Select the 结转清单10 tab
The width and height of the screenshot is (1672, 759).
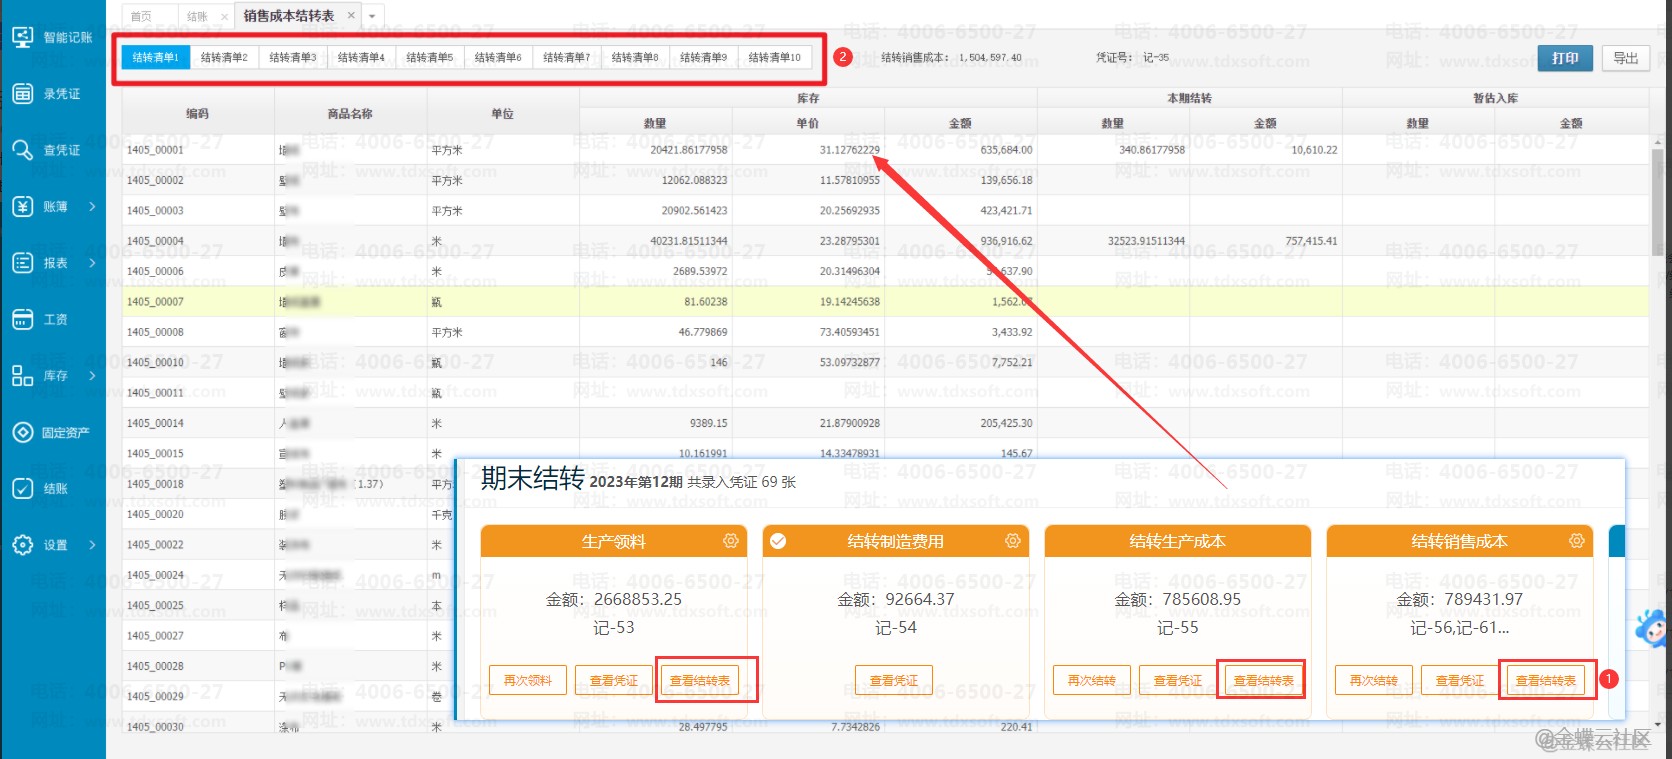[x=774, y=58]
